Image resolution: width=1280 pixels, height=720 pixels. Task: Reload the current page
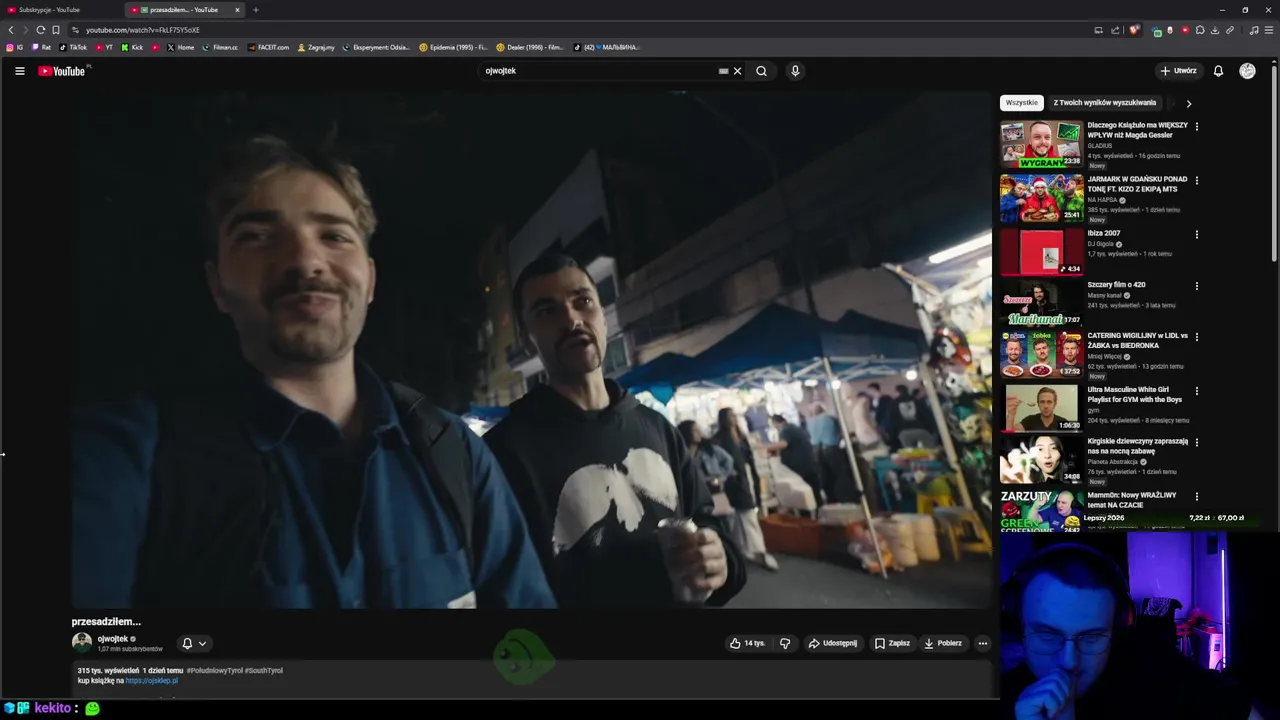[40, 30]
